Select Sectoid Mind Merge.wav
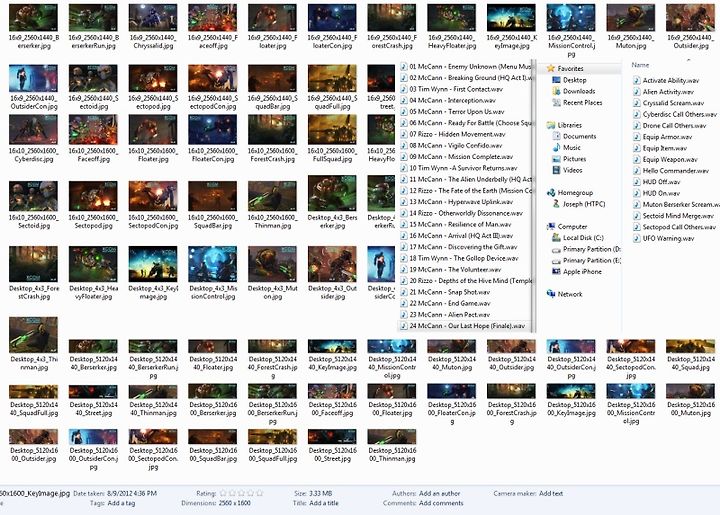 [674, 216]
